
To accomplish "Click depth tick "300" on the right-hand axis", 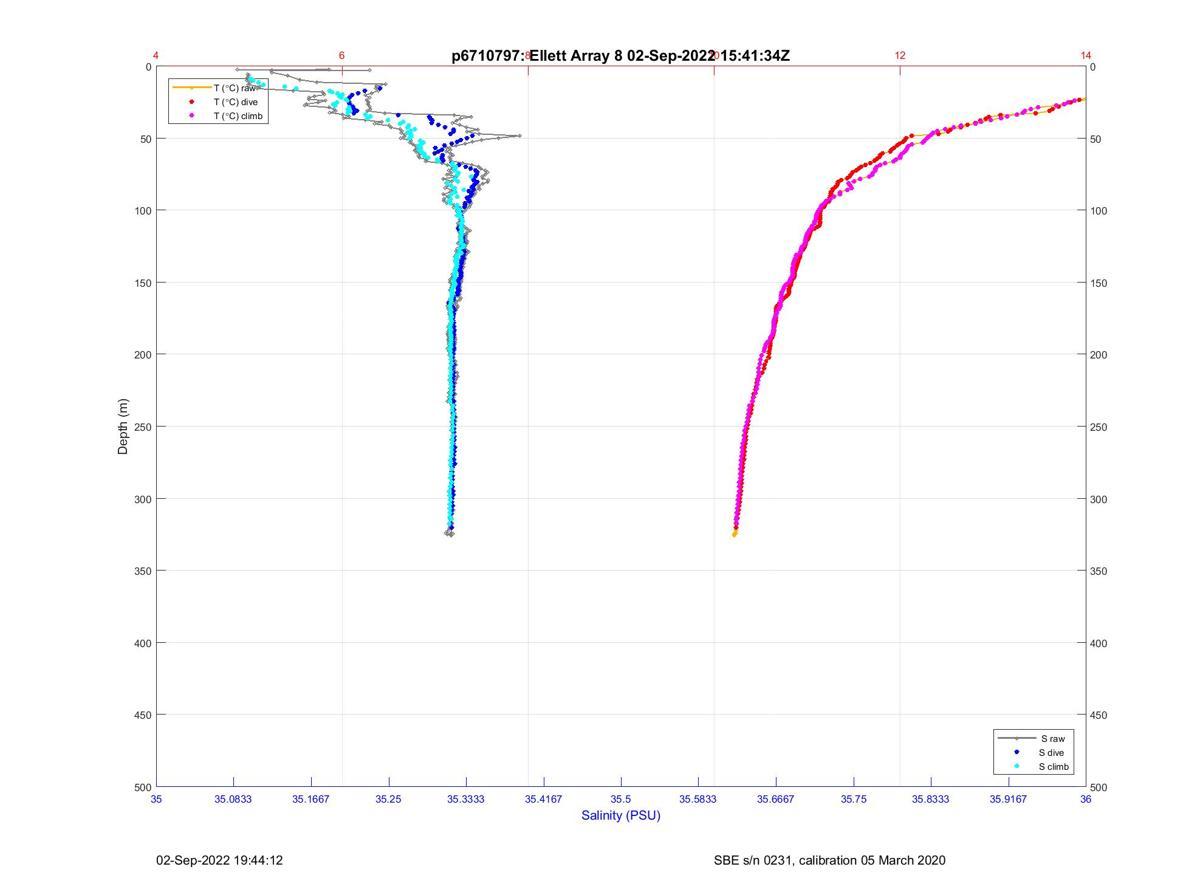I will pos(1100,499).
